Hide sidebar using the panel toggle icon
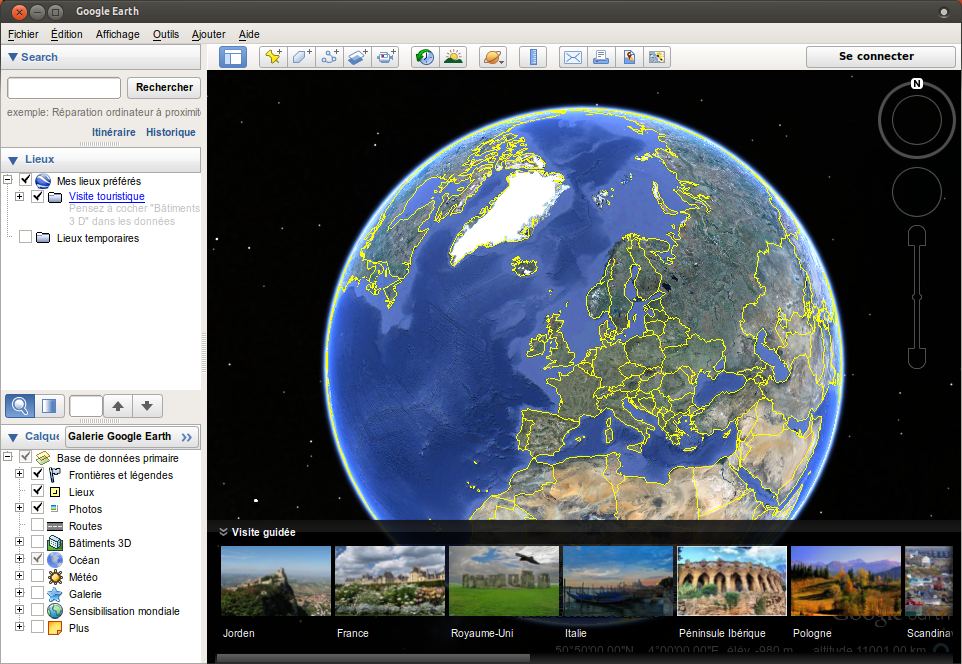This screenshot has height=664, width=962. point(233,57)
